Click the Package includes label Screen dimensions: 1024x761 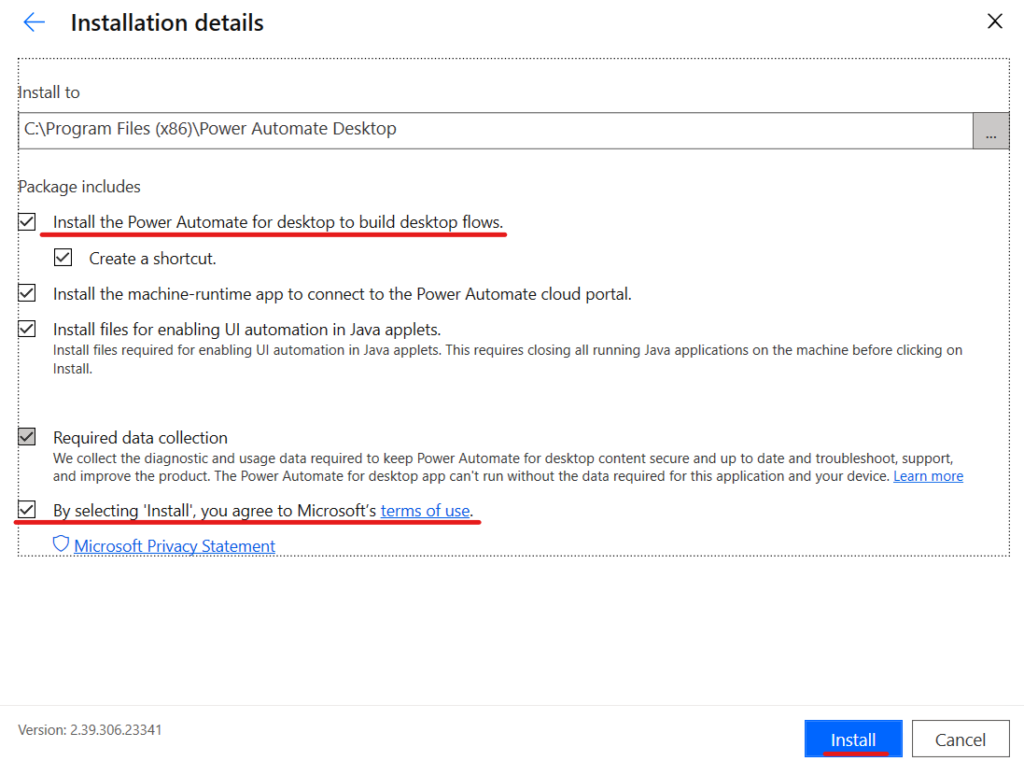point(79,187)
